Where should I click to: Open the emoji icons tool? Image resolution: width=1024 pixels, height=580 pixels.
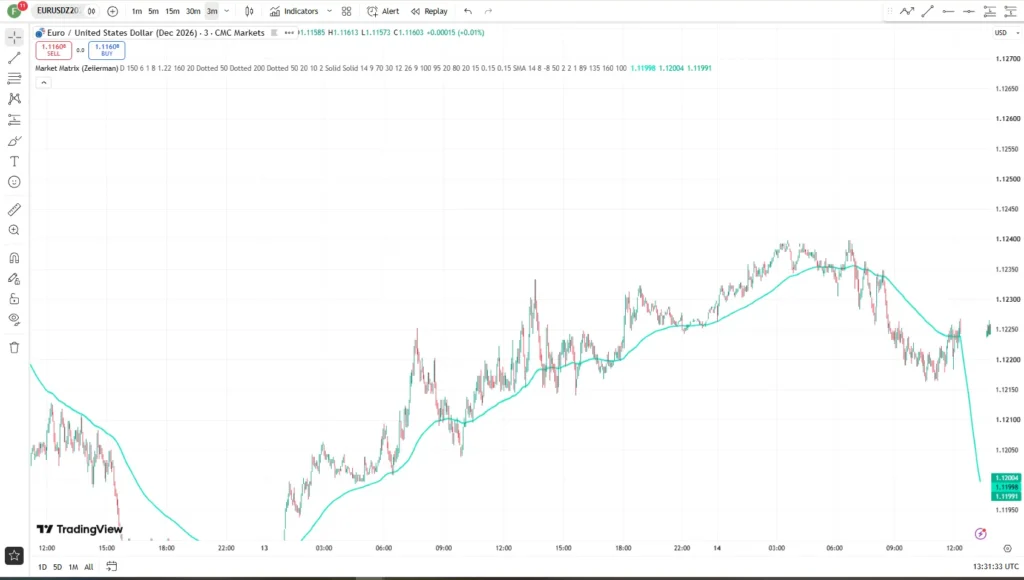(14, 182)
